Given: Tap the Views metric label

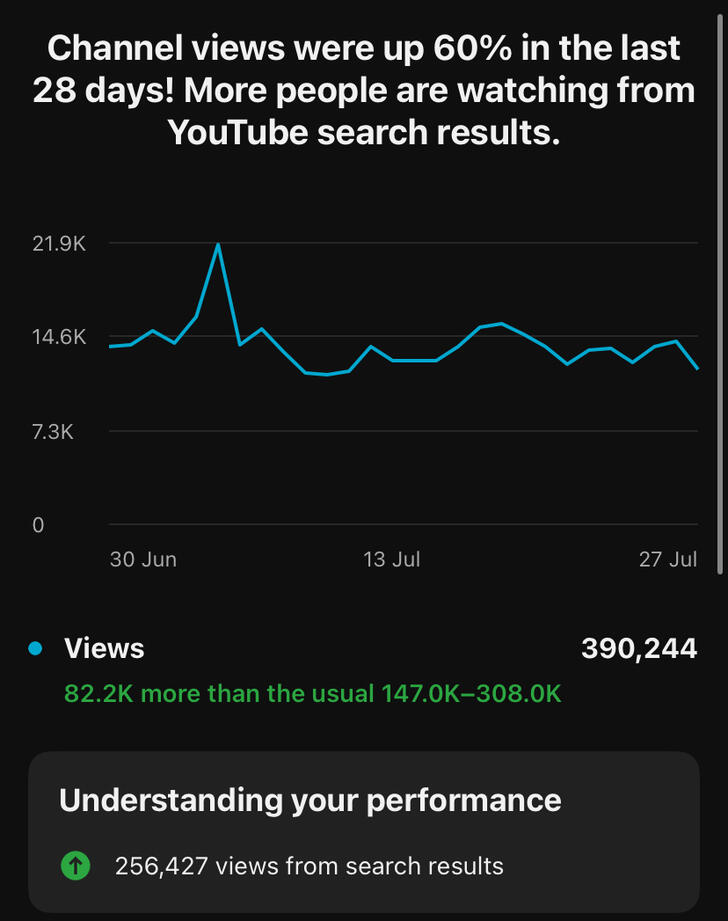Looking at the screenshot, I should pos(104,648).
